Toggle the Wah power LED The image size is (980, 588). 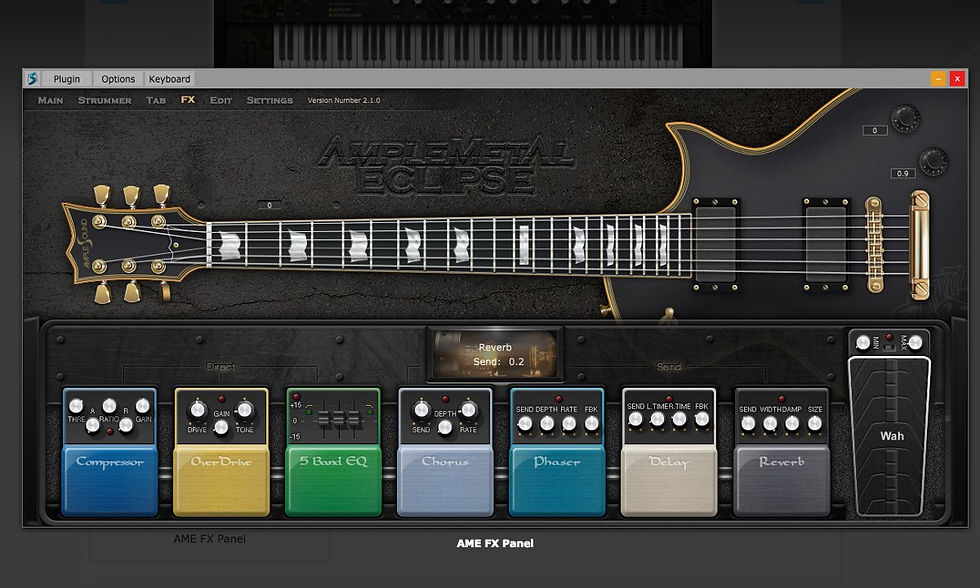[x=889, y=337]
